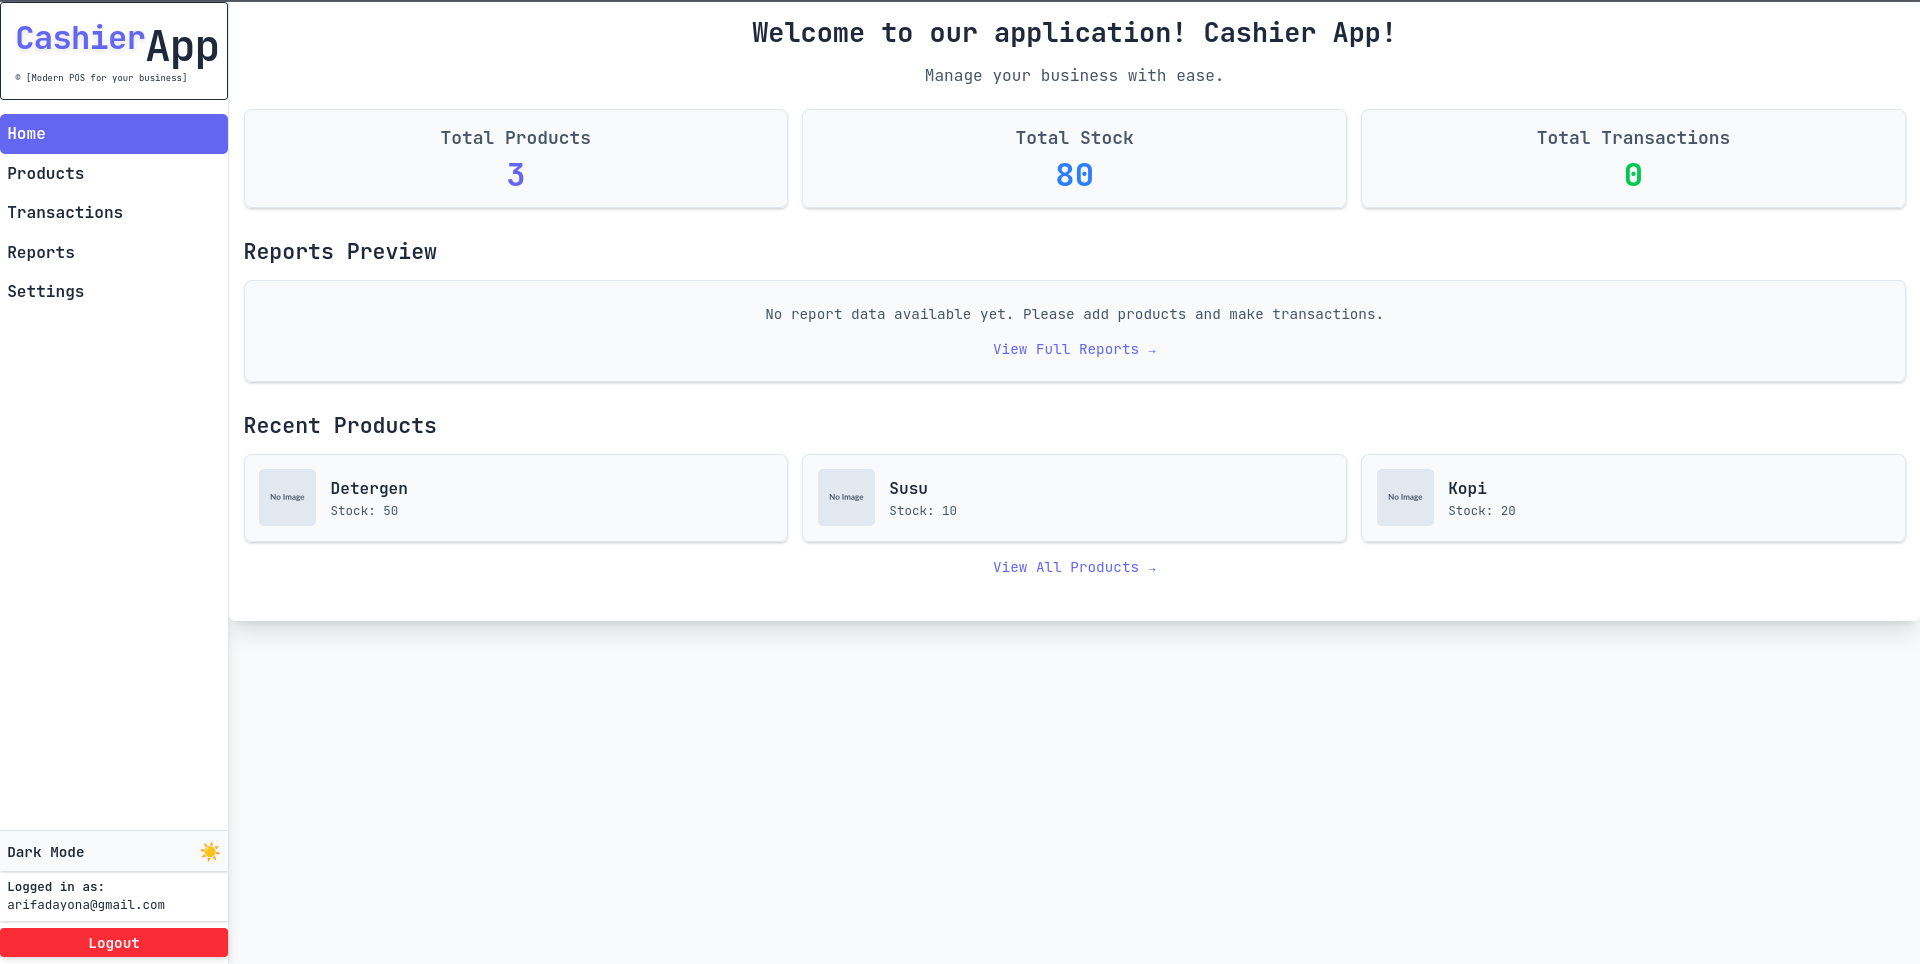1920x964 pixels.
Task: Open View All Products link
Action: tap(1074, 567)
